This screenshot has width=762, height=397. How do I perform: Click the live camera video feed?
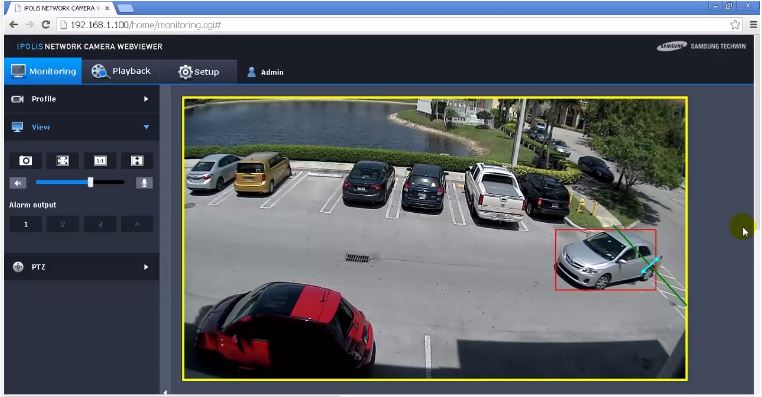434,238
